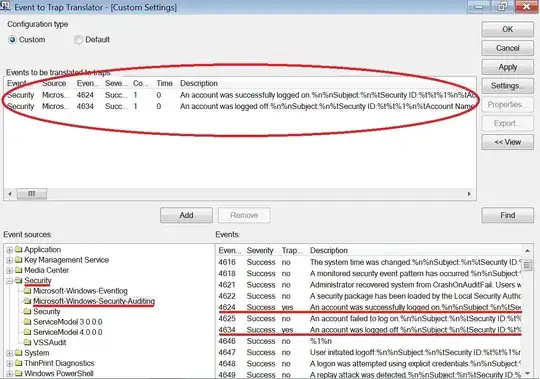This screenshot has width=540, height=379.
Task: Click the VSSAudit folder icon
Action: pos(28,343)
